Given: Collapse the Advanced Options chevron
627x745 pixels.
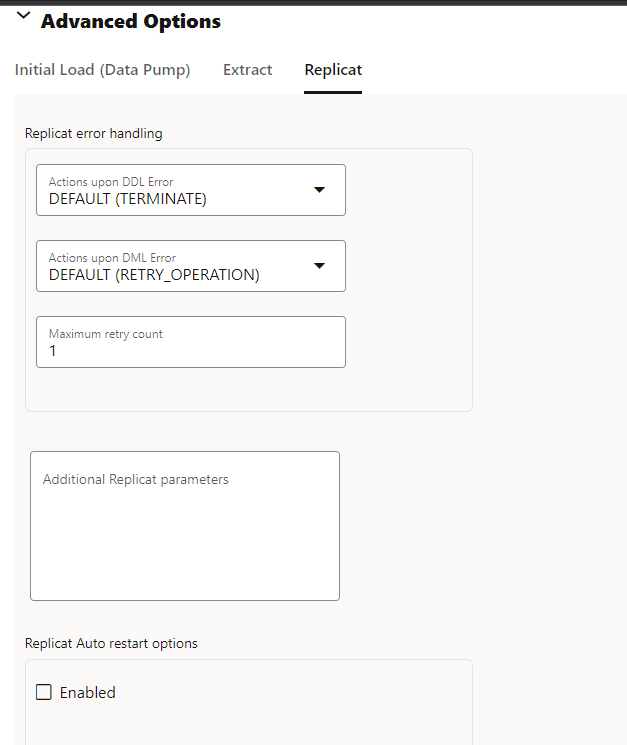Looking at the screenshot, I should tap(24, 17).
